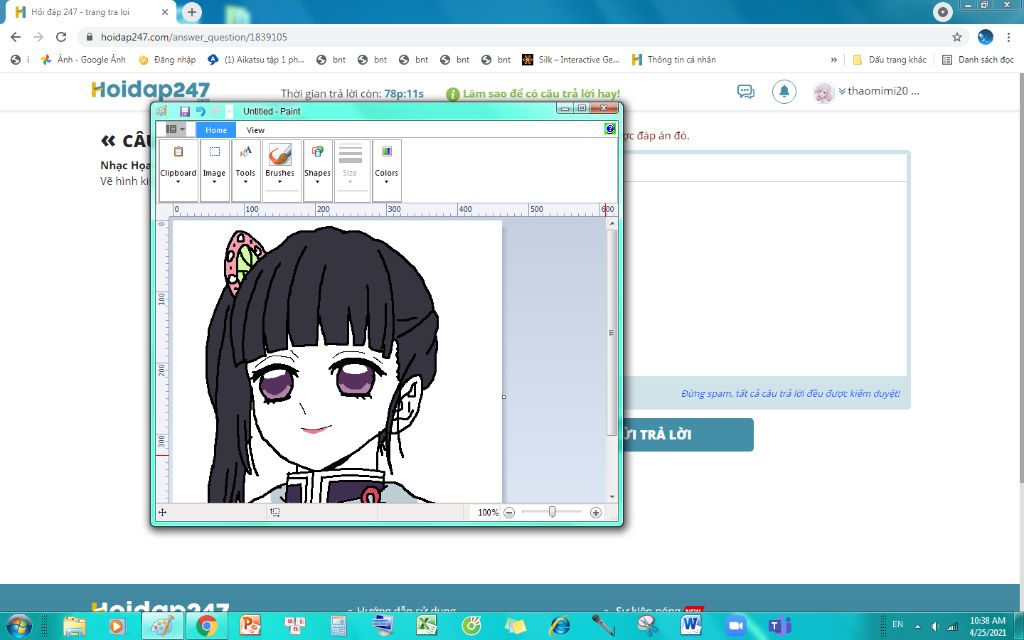Open Paint Help with the question mark icon

coord(610,129)
